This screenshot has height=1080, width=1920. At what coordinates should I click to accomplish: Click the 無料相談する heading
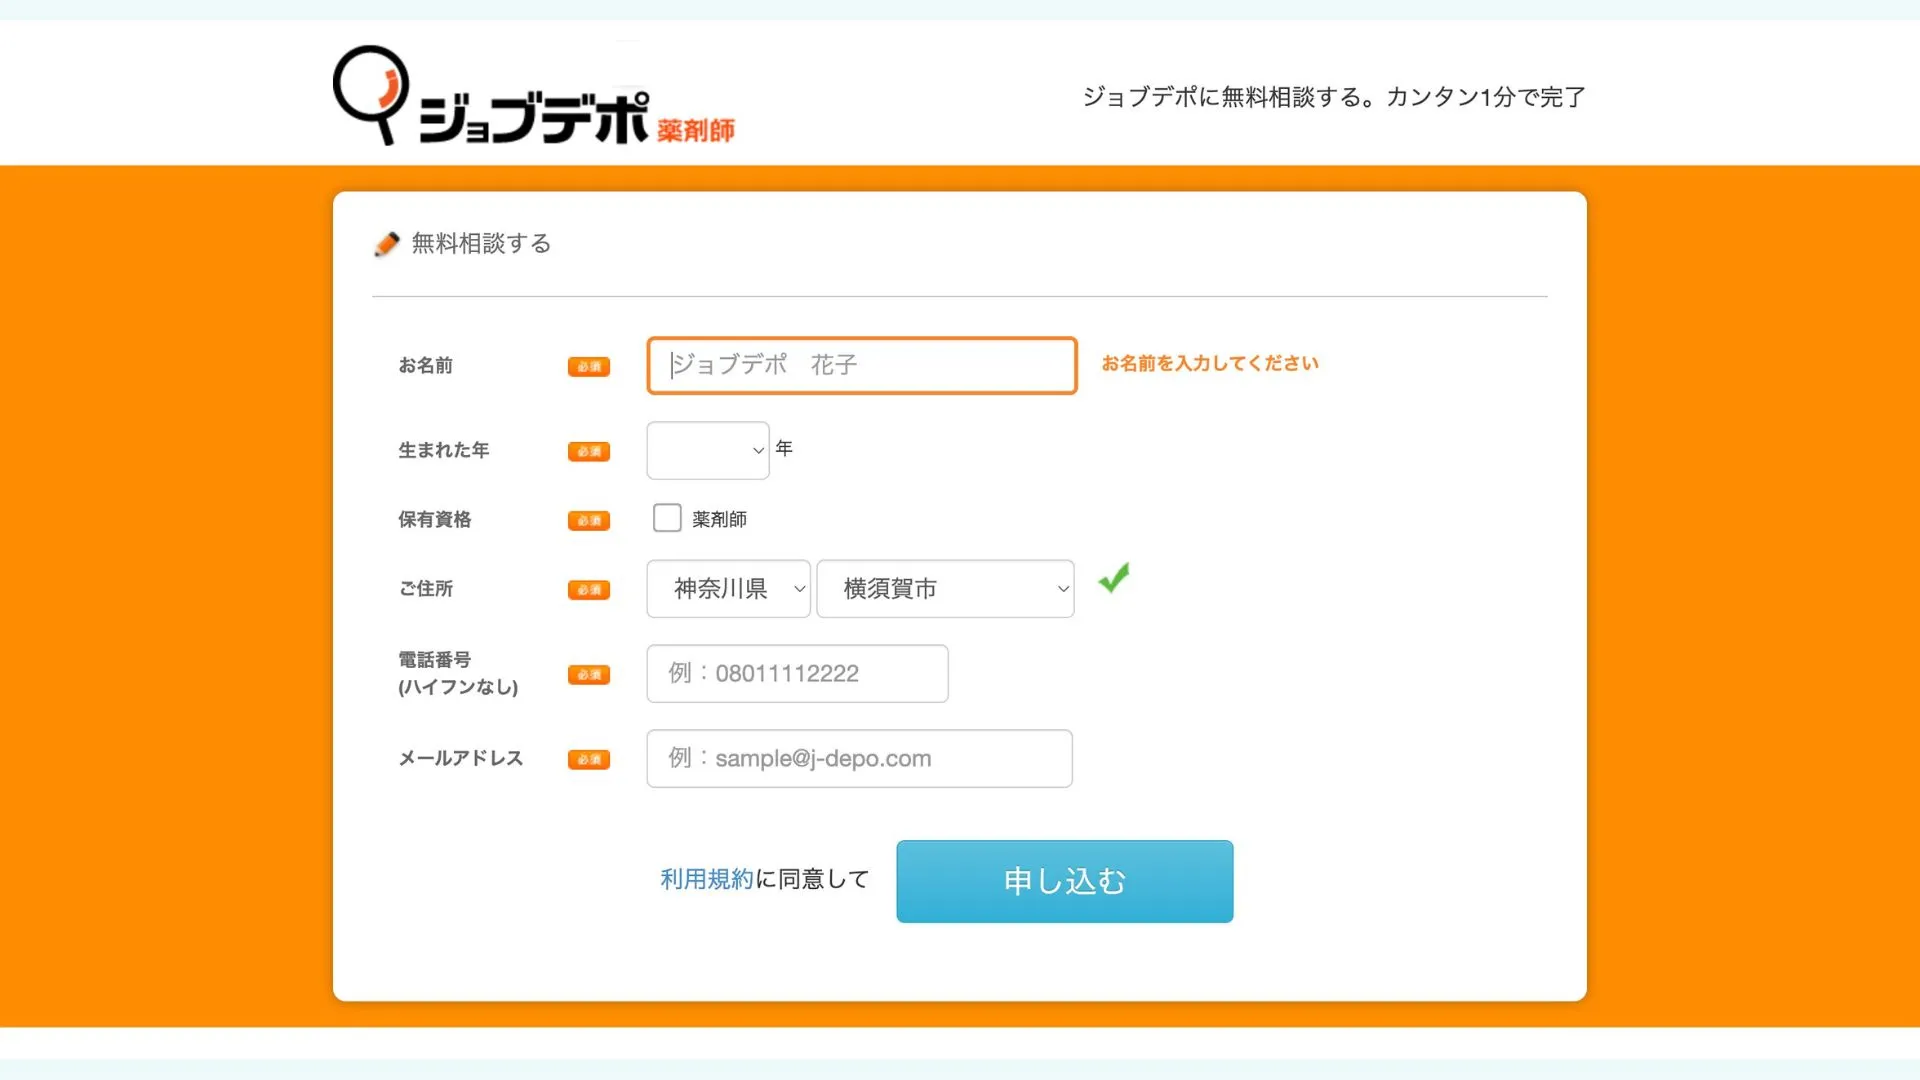[481, 244]
